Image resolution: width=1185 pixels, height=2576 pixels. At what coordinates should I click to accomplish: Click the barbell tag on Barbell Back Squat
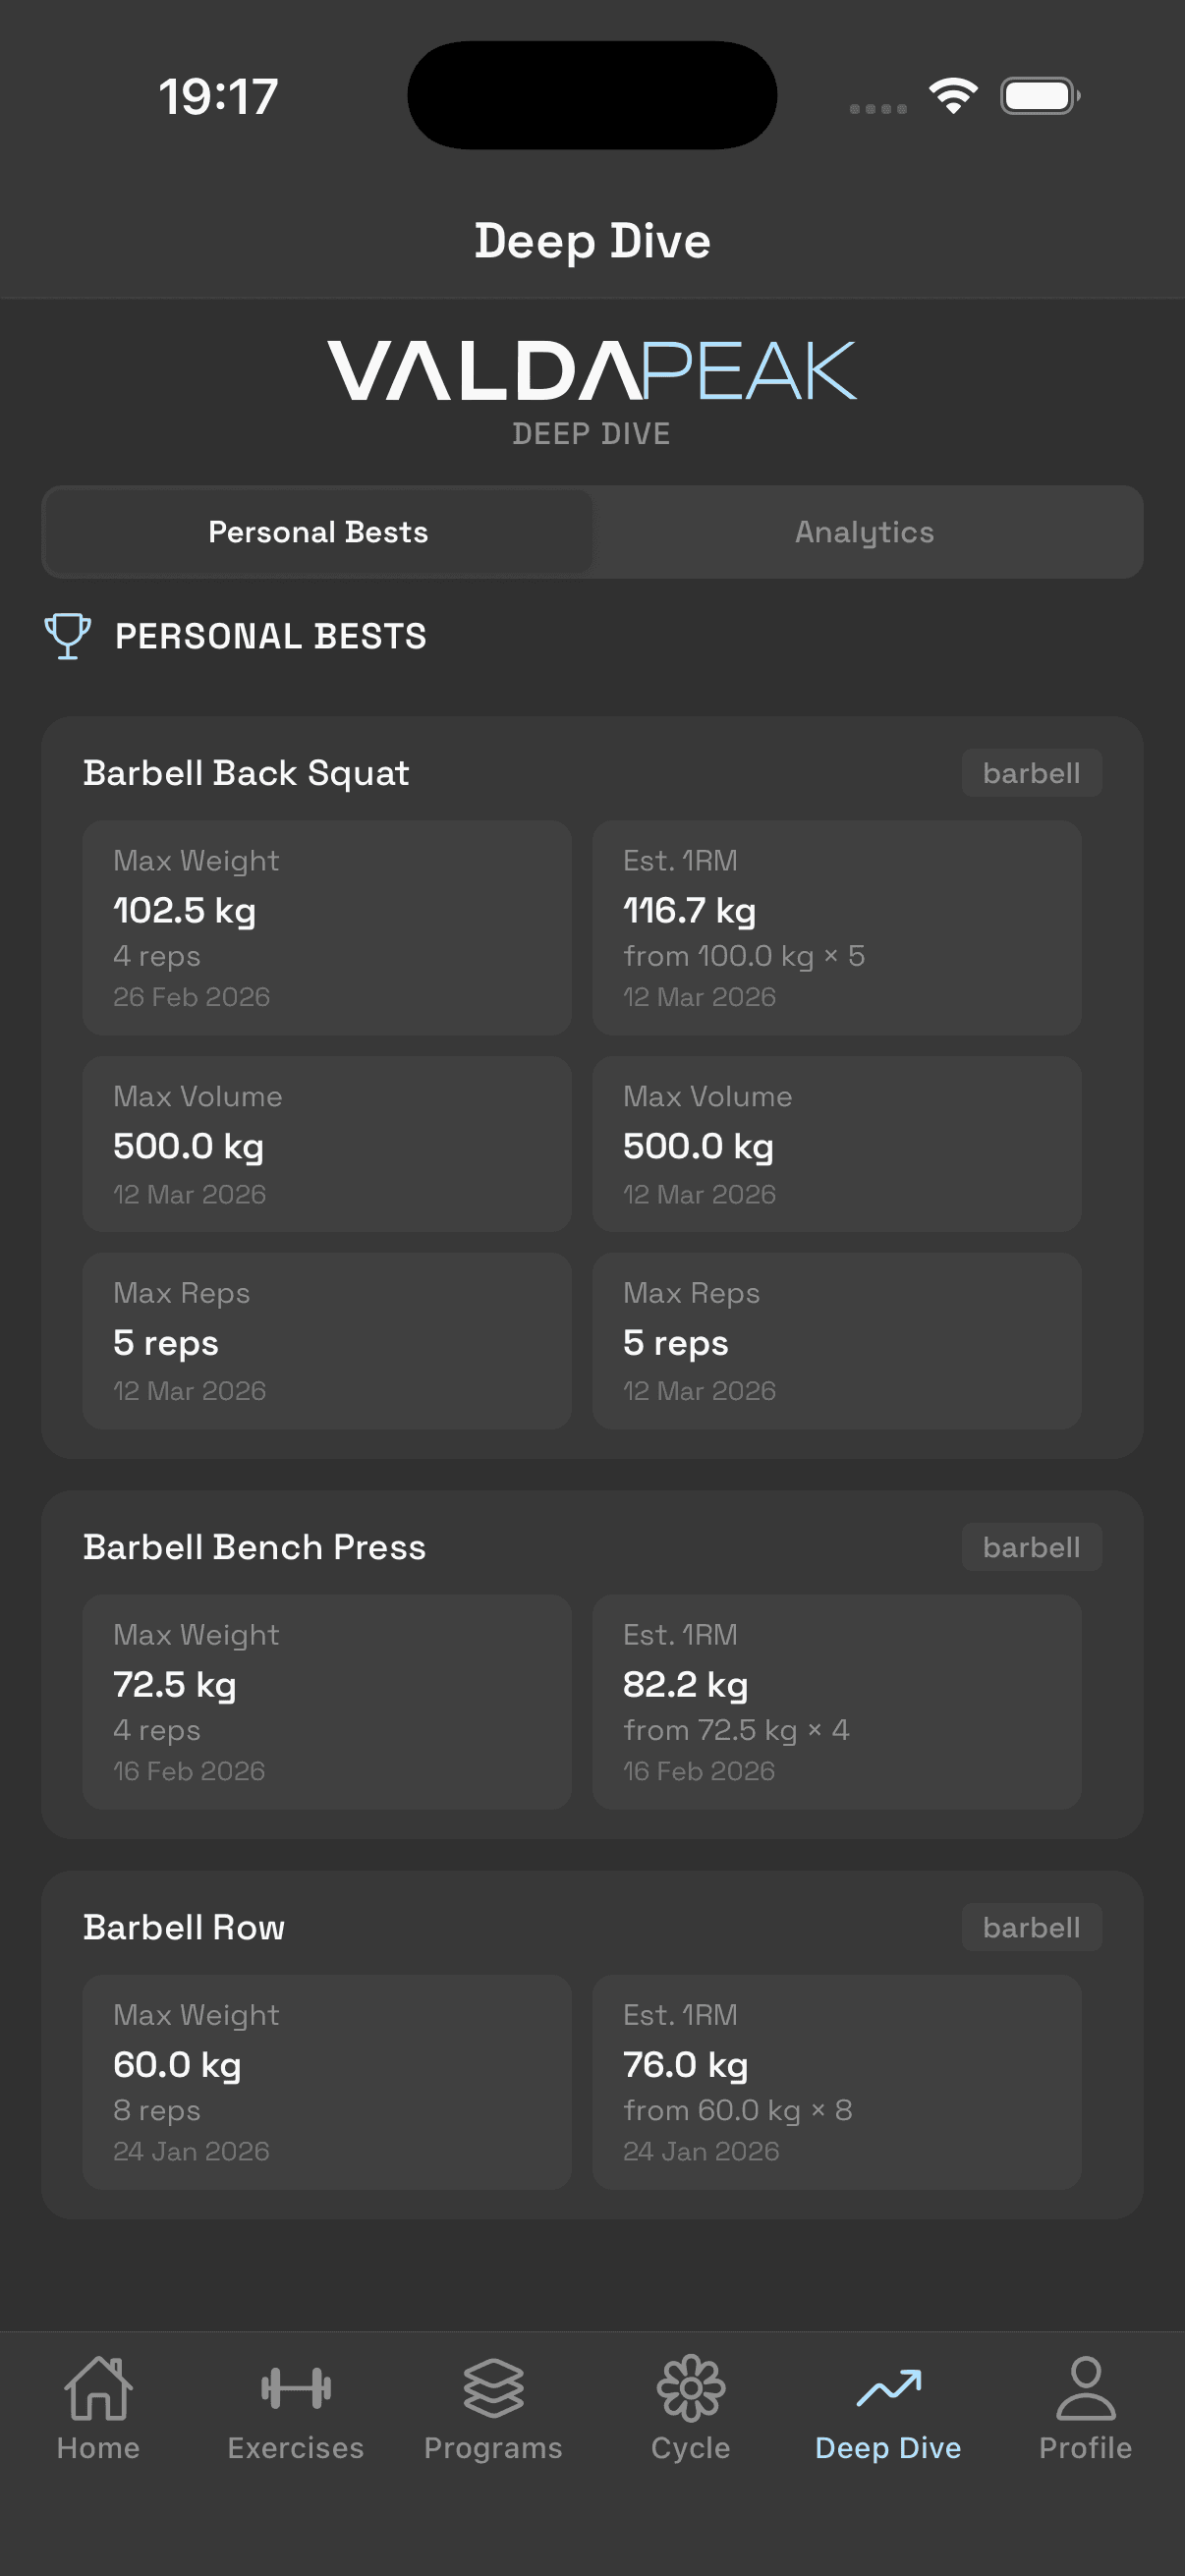coord(1031,772)
